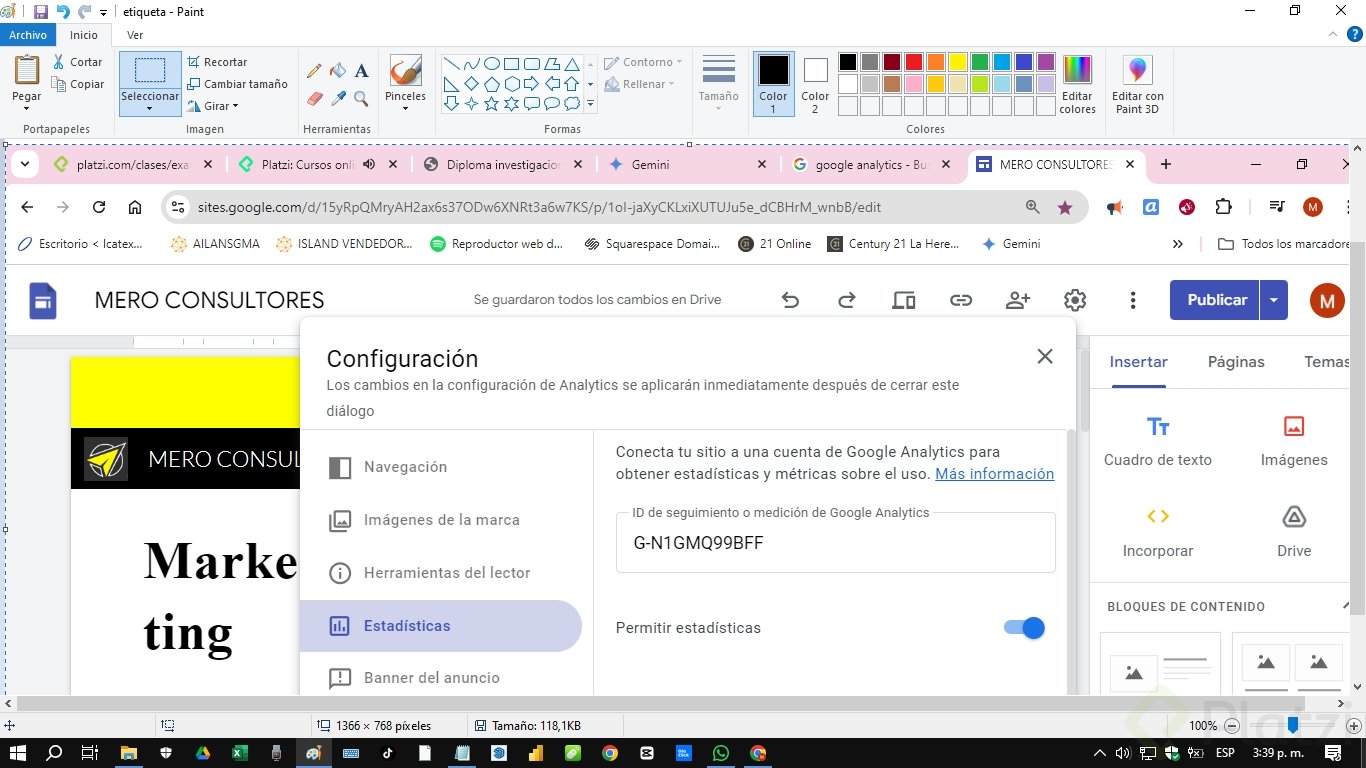The height and width of the screenshot is (768, 1366).
Task: Select the Hexagon shape
Action: pyautogui.click(x=512, y=84)
